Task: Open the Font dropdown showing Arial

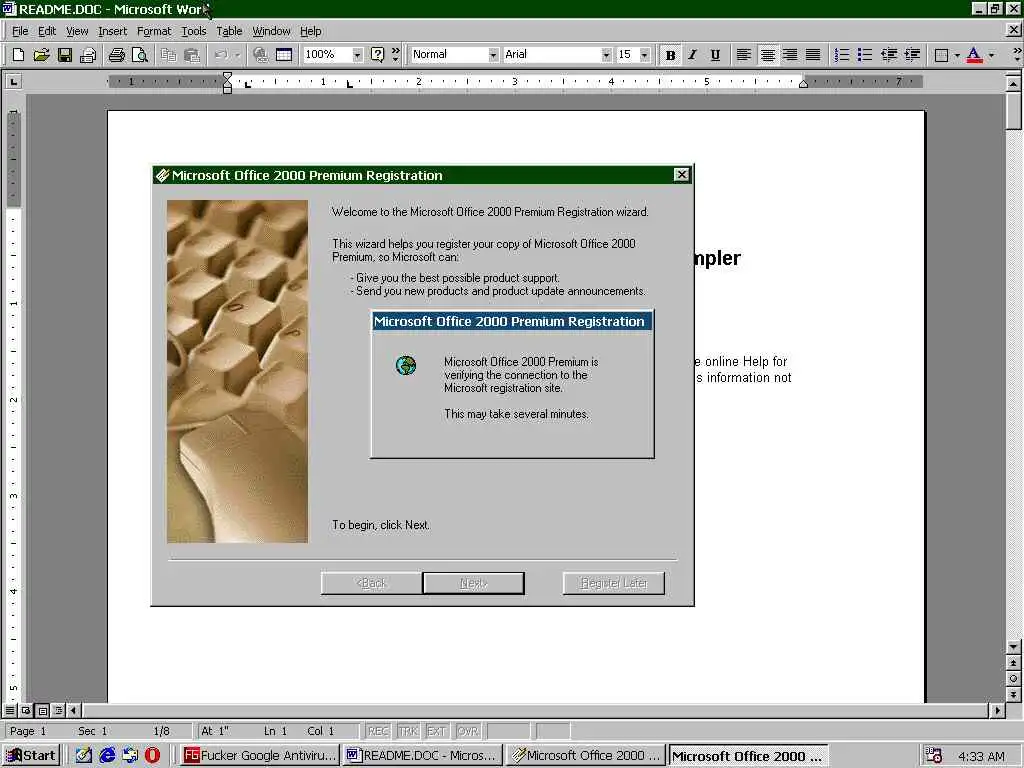Action: click(606, 55)
